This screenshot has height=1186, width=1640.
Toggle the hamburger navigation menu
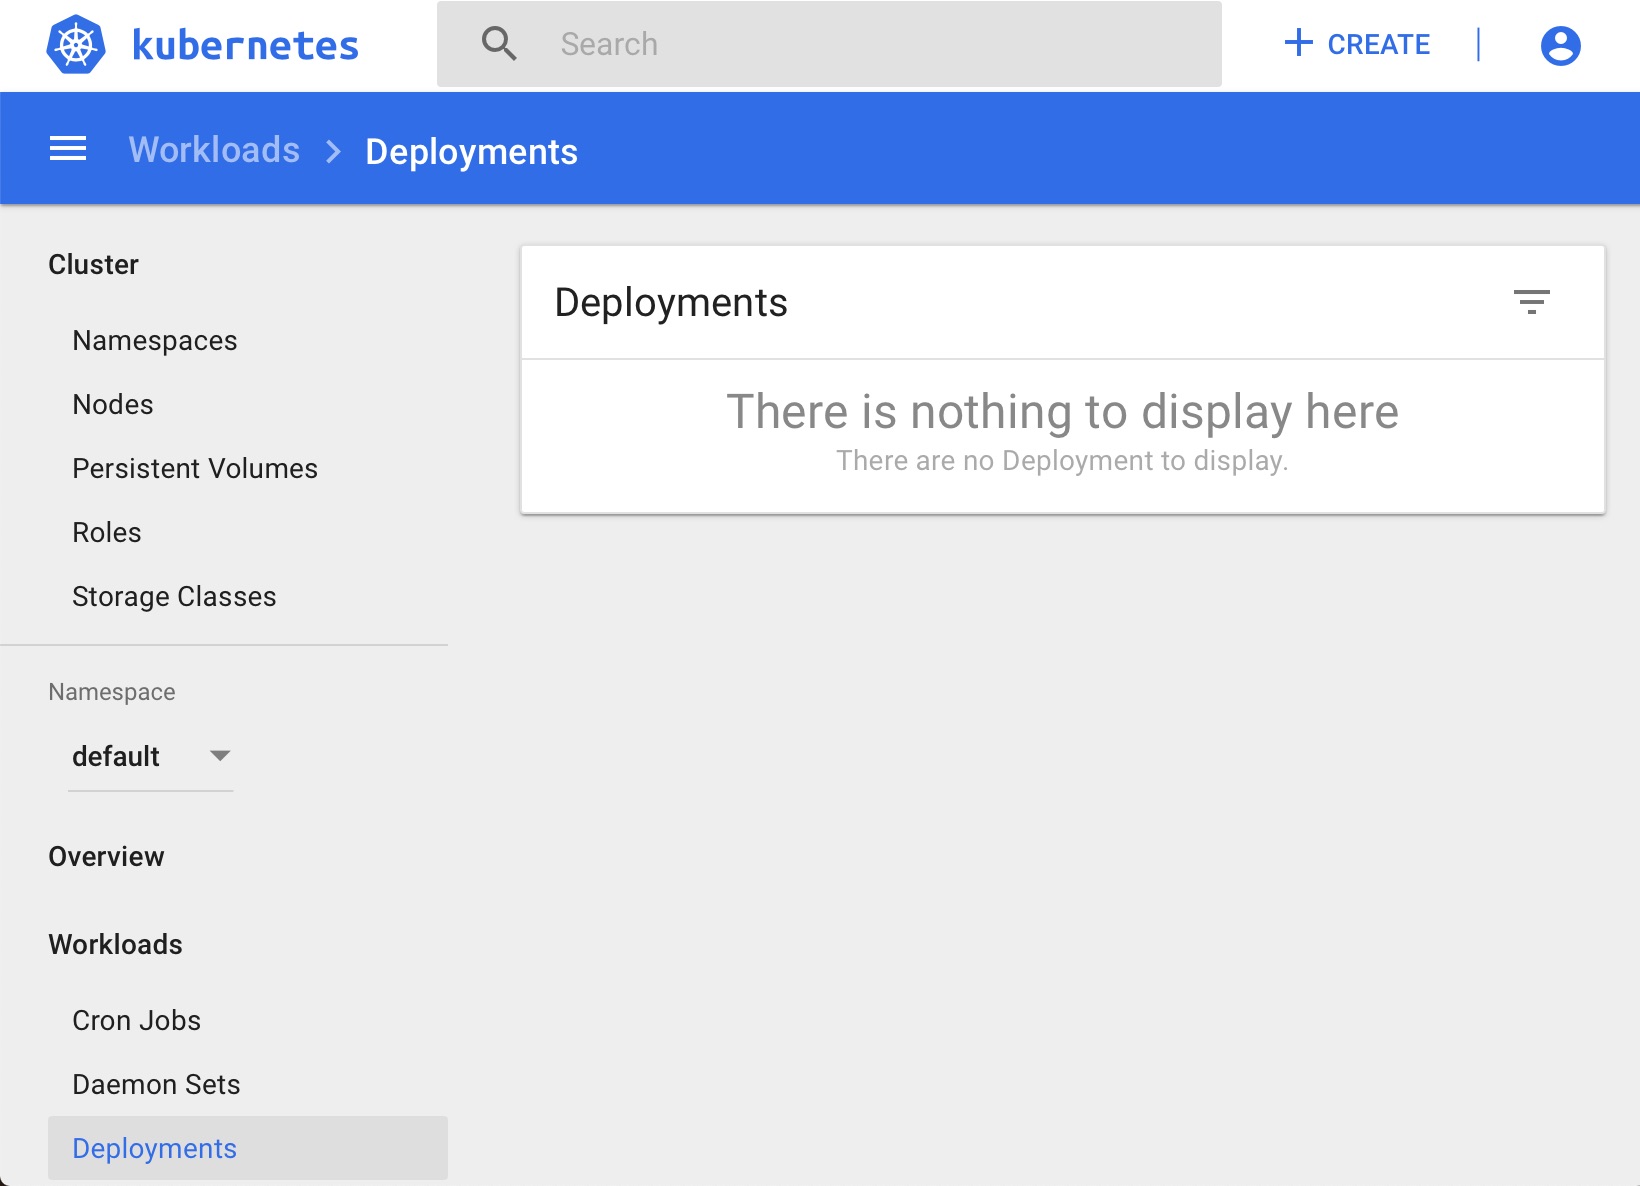[68, 149]
